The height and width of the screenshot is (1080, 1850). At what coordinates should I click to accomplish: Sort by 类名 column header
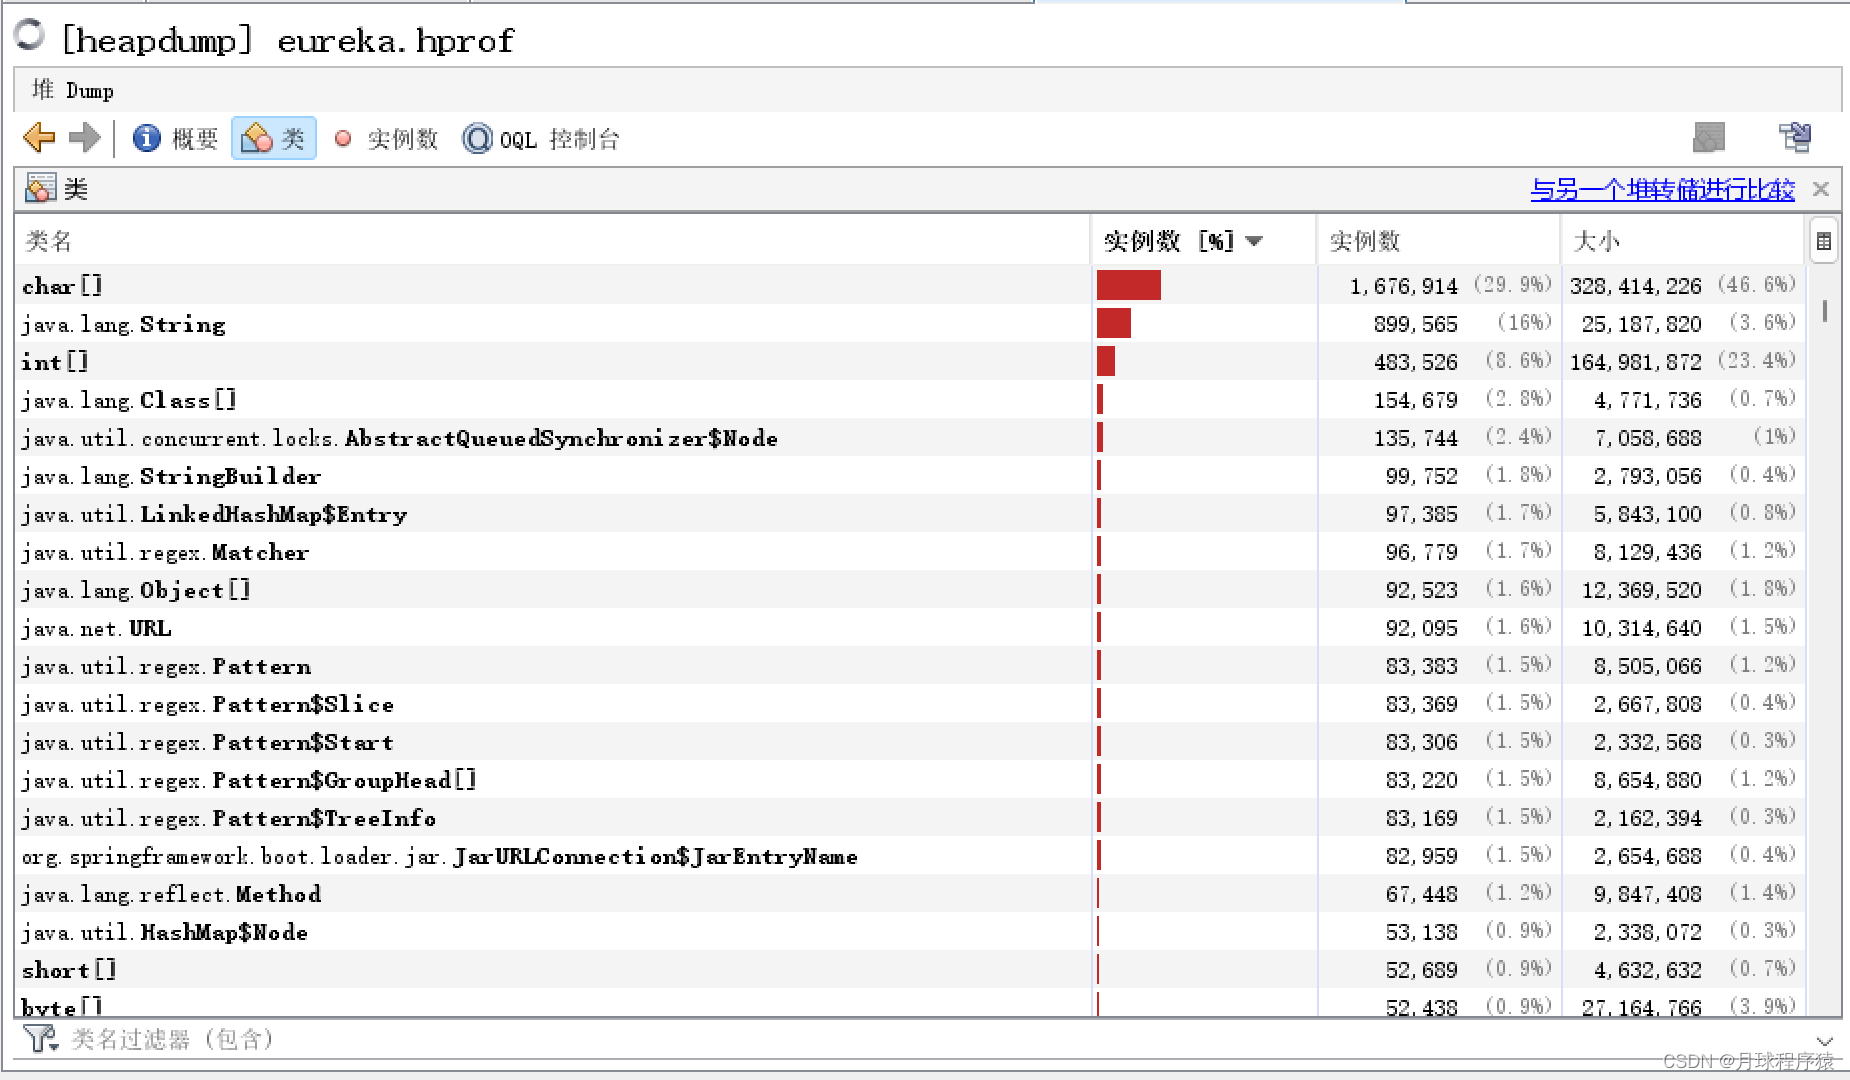pos(552,241)
